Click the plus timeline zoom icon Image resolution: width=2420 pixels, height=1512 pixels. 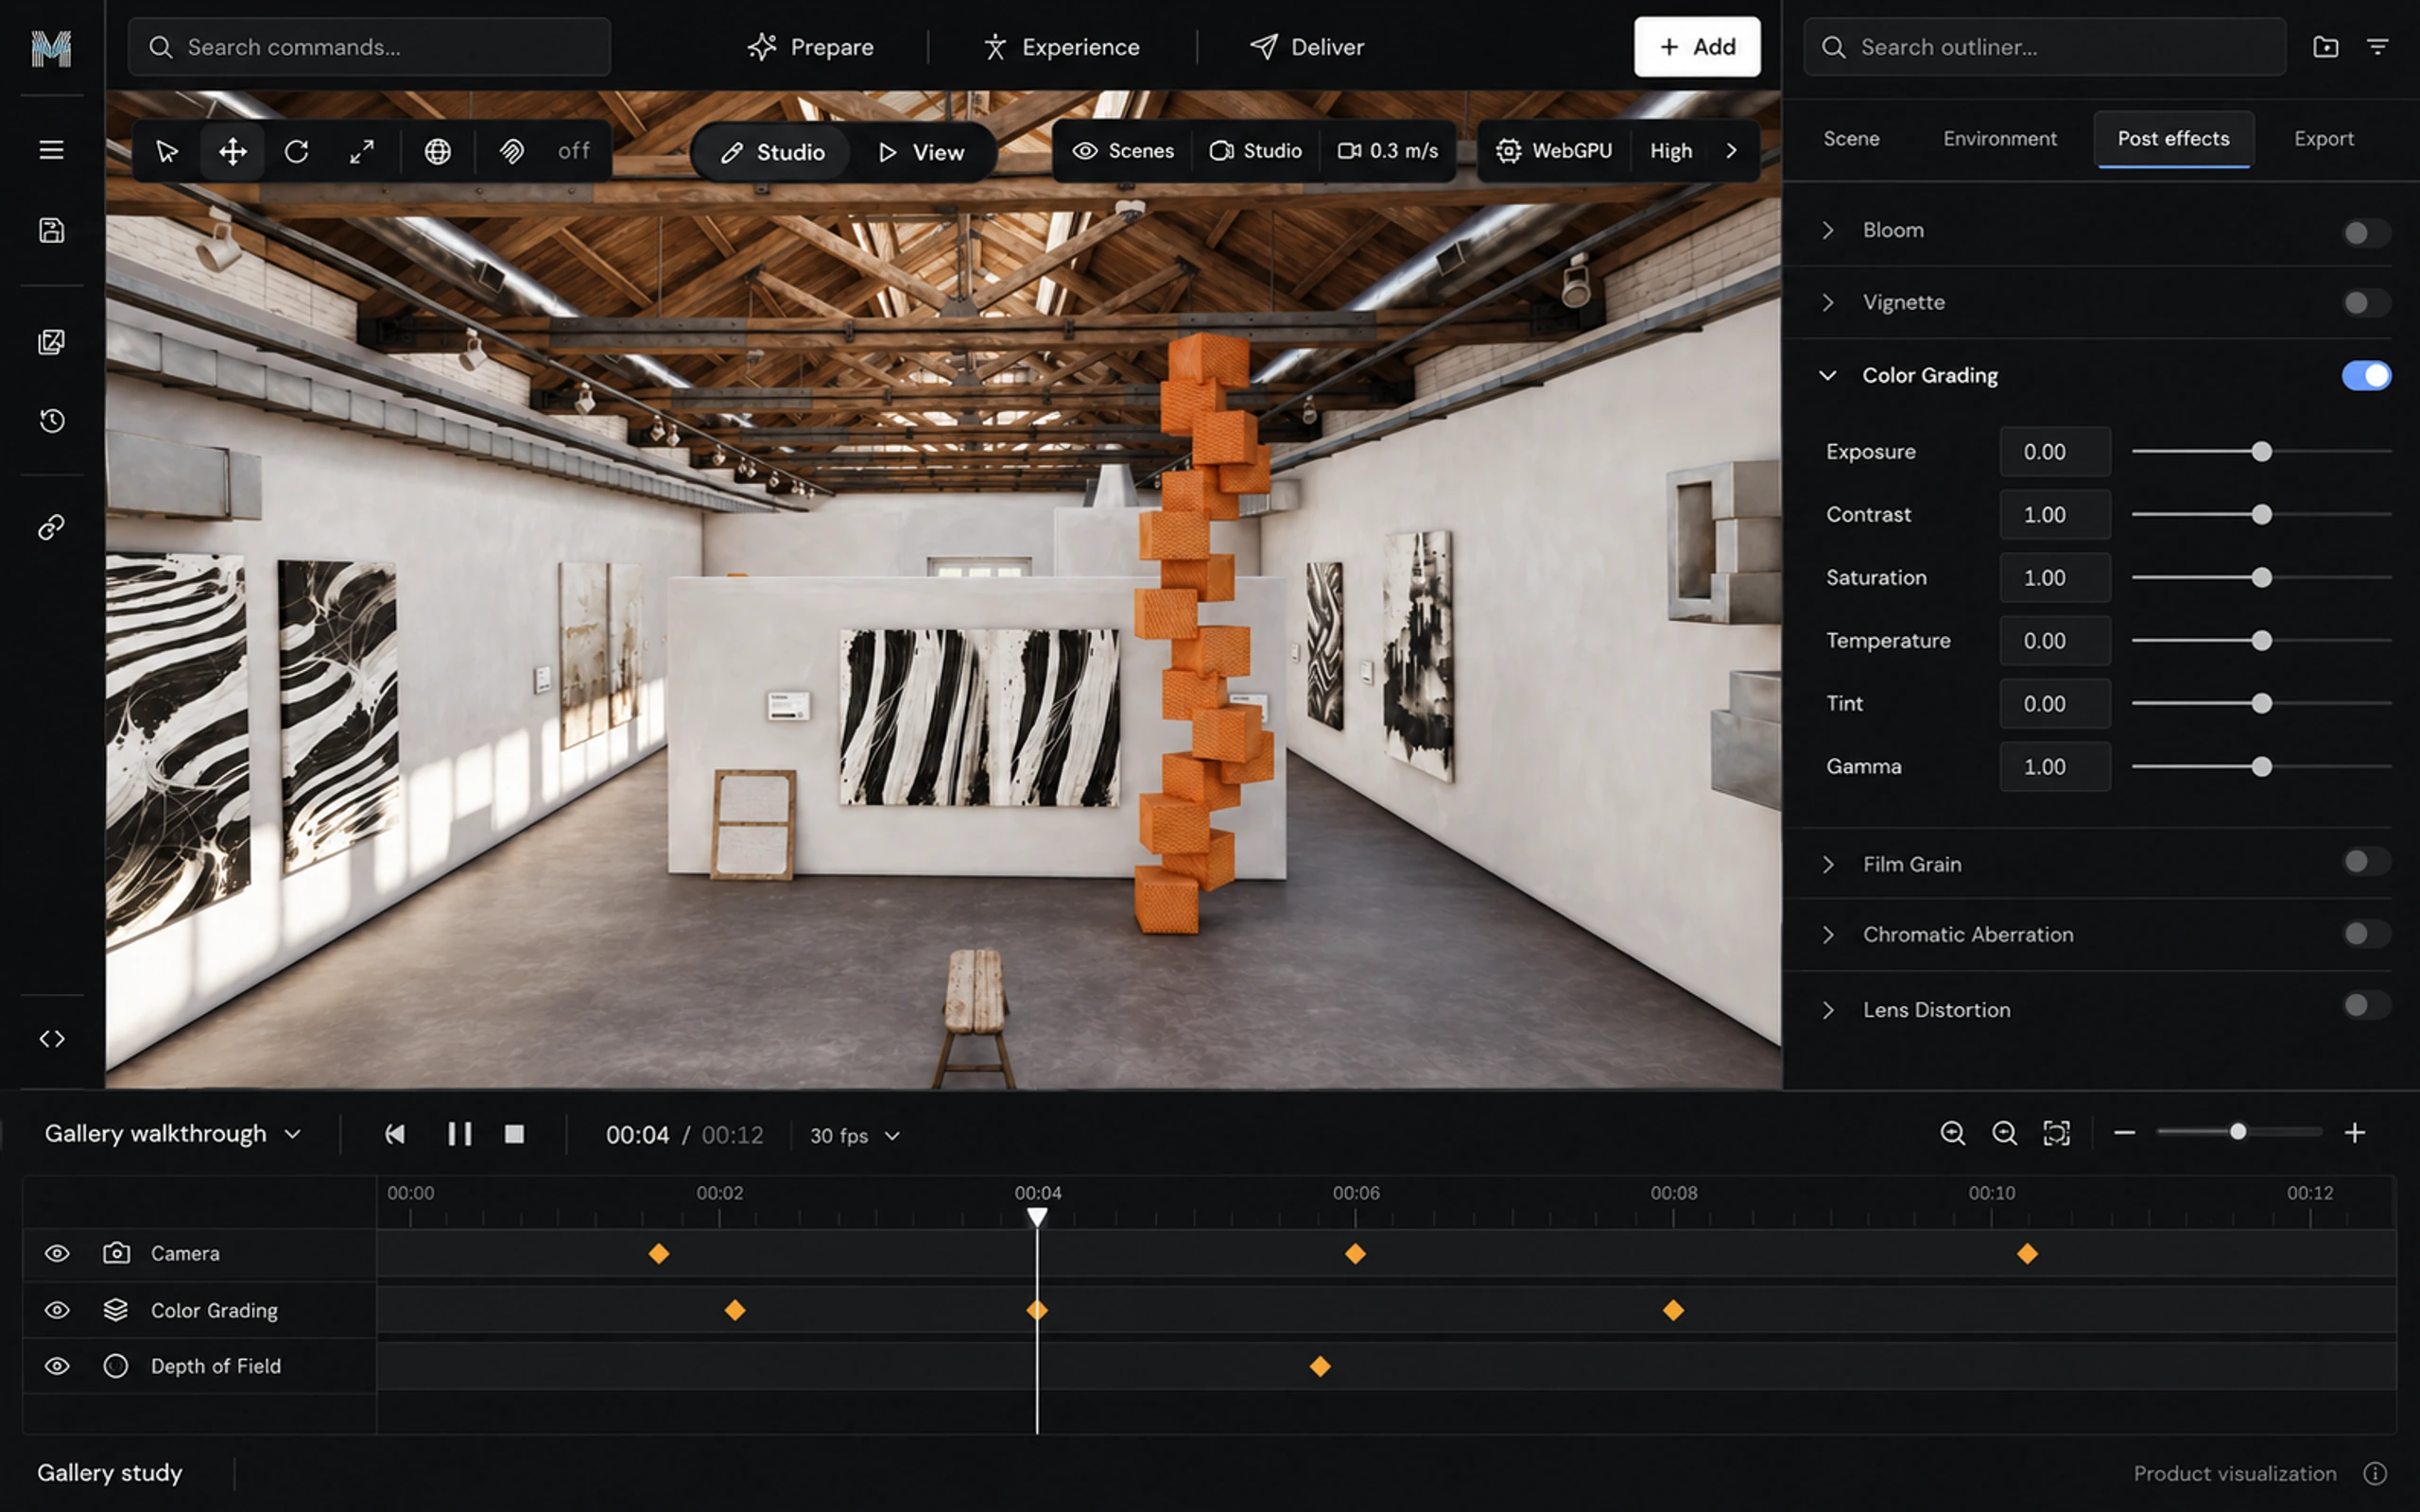click(2355, 1133)
